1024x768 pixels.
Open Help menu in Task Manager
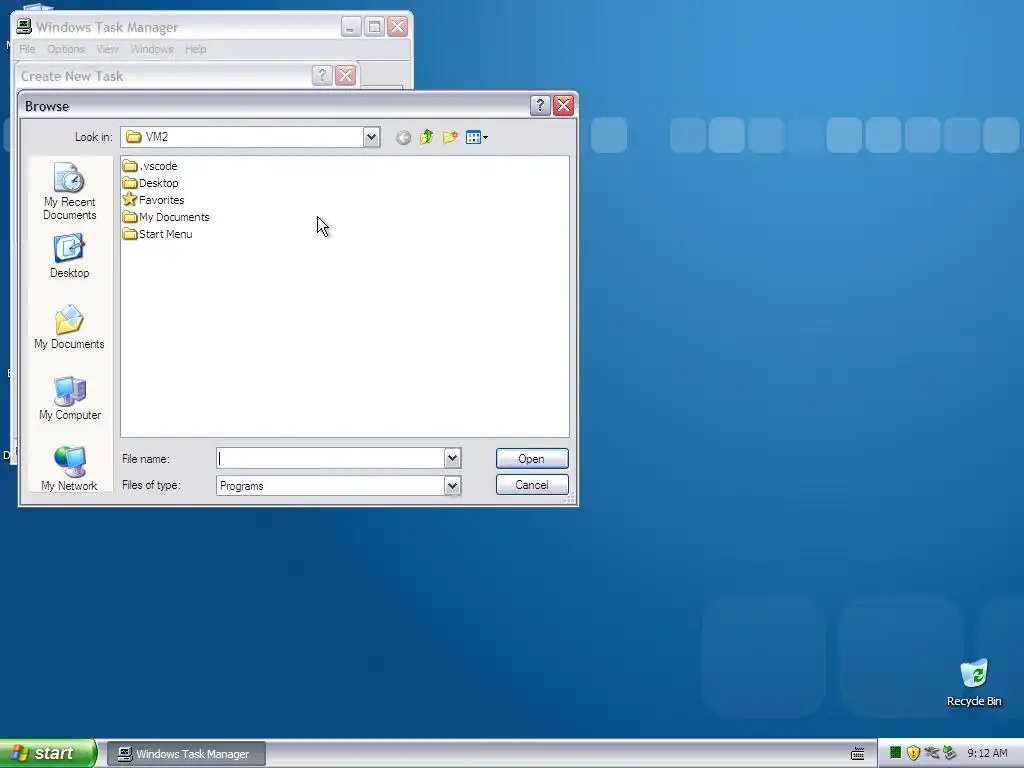[x=195, y=49]
